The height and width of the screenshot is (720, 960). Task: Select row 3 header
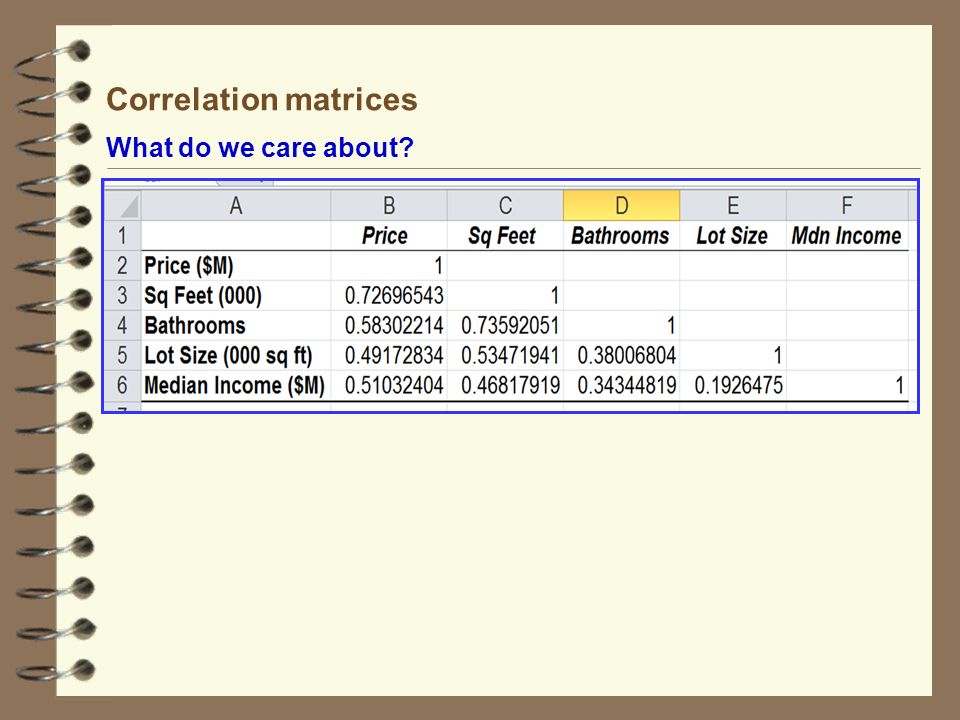tap(122, 296)
